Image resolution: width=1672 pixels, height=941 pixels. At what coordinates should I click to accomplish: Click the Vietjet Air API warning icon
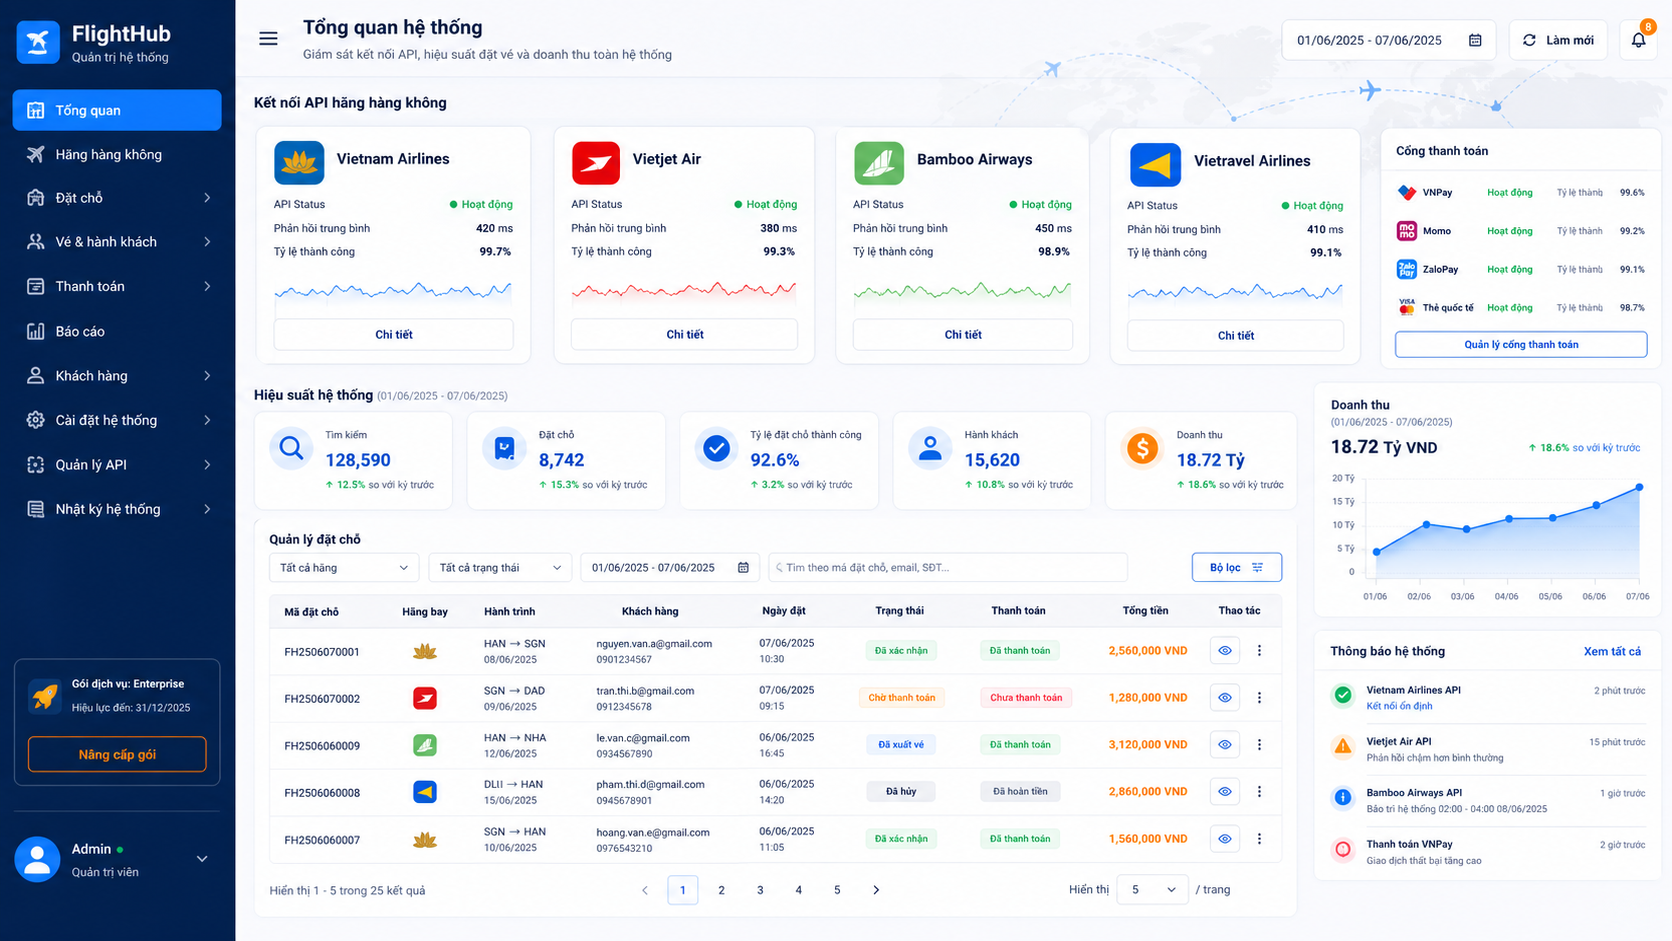tap(1343, 746)
